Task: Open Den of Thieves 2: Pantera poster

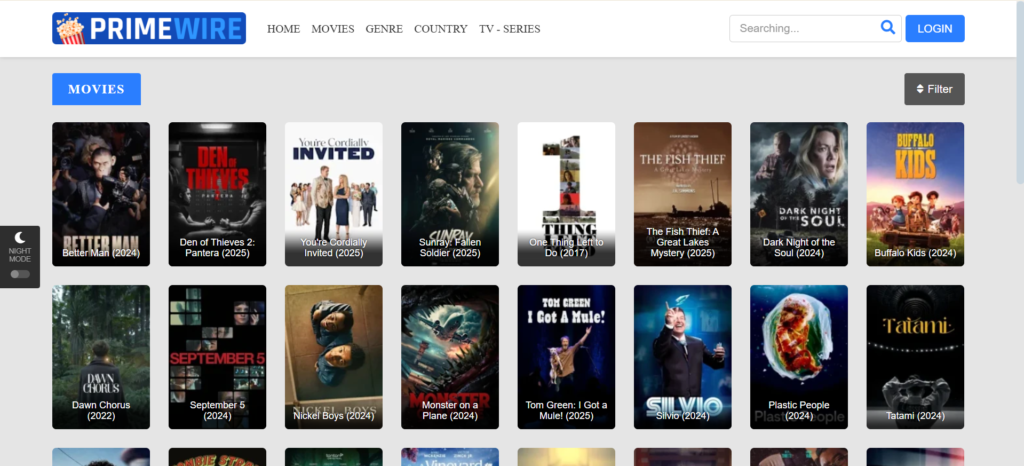Action: pos(217,194)
